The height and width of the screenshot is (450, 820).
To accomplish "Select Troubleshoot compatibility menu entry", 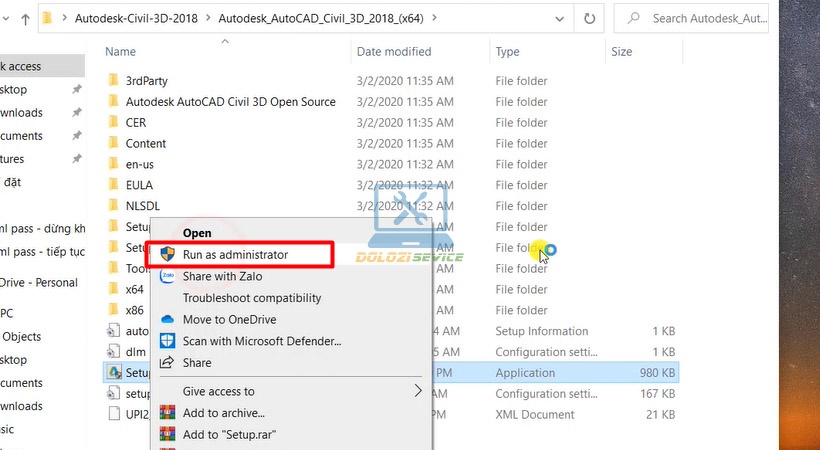I will (252, 298).
